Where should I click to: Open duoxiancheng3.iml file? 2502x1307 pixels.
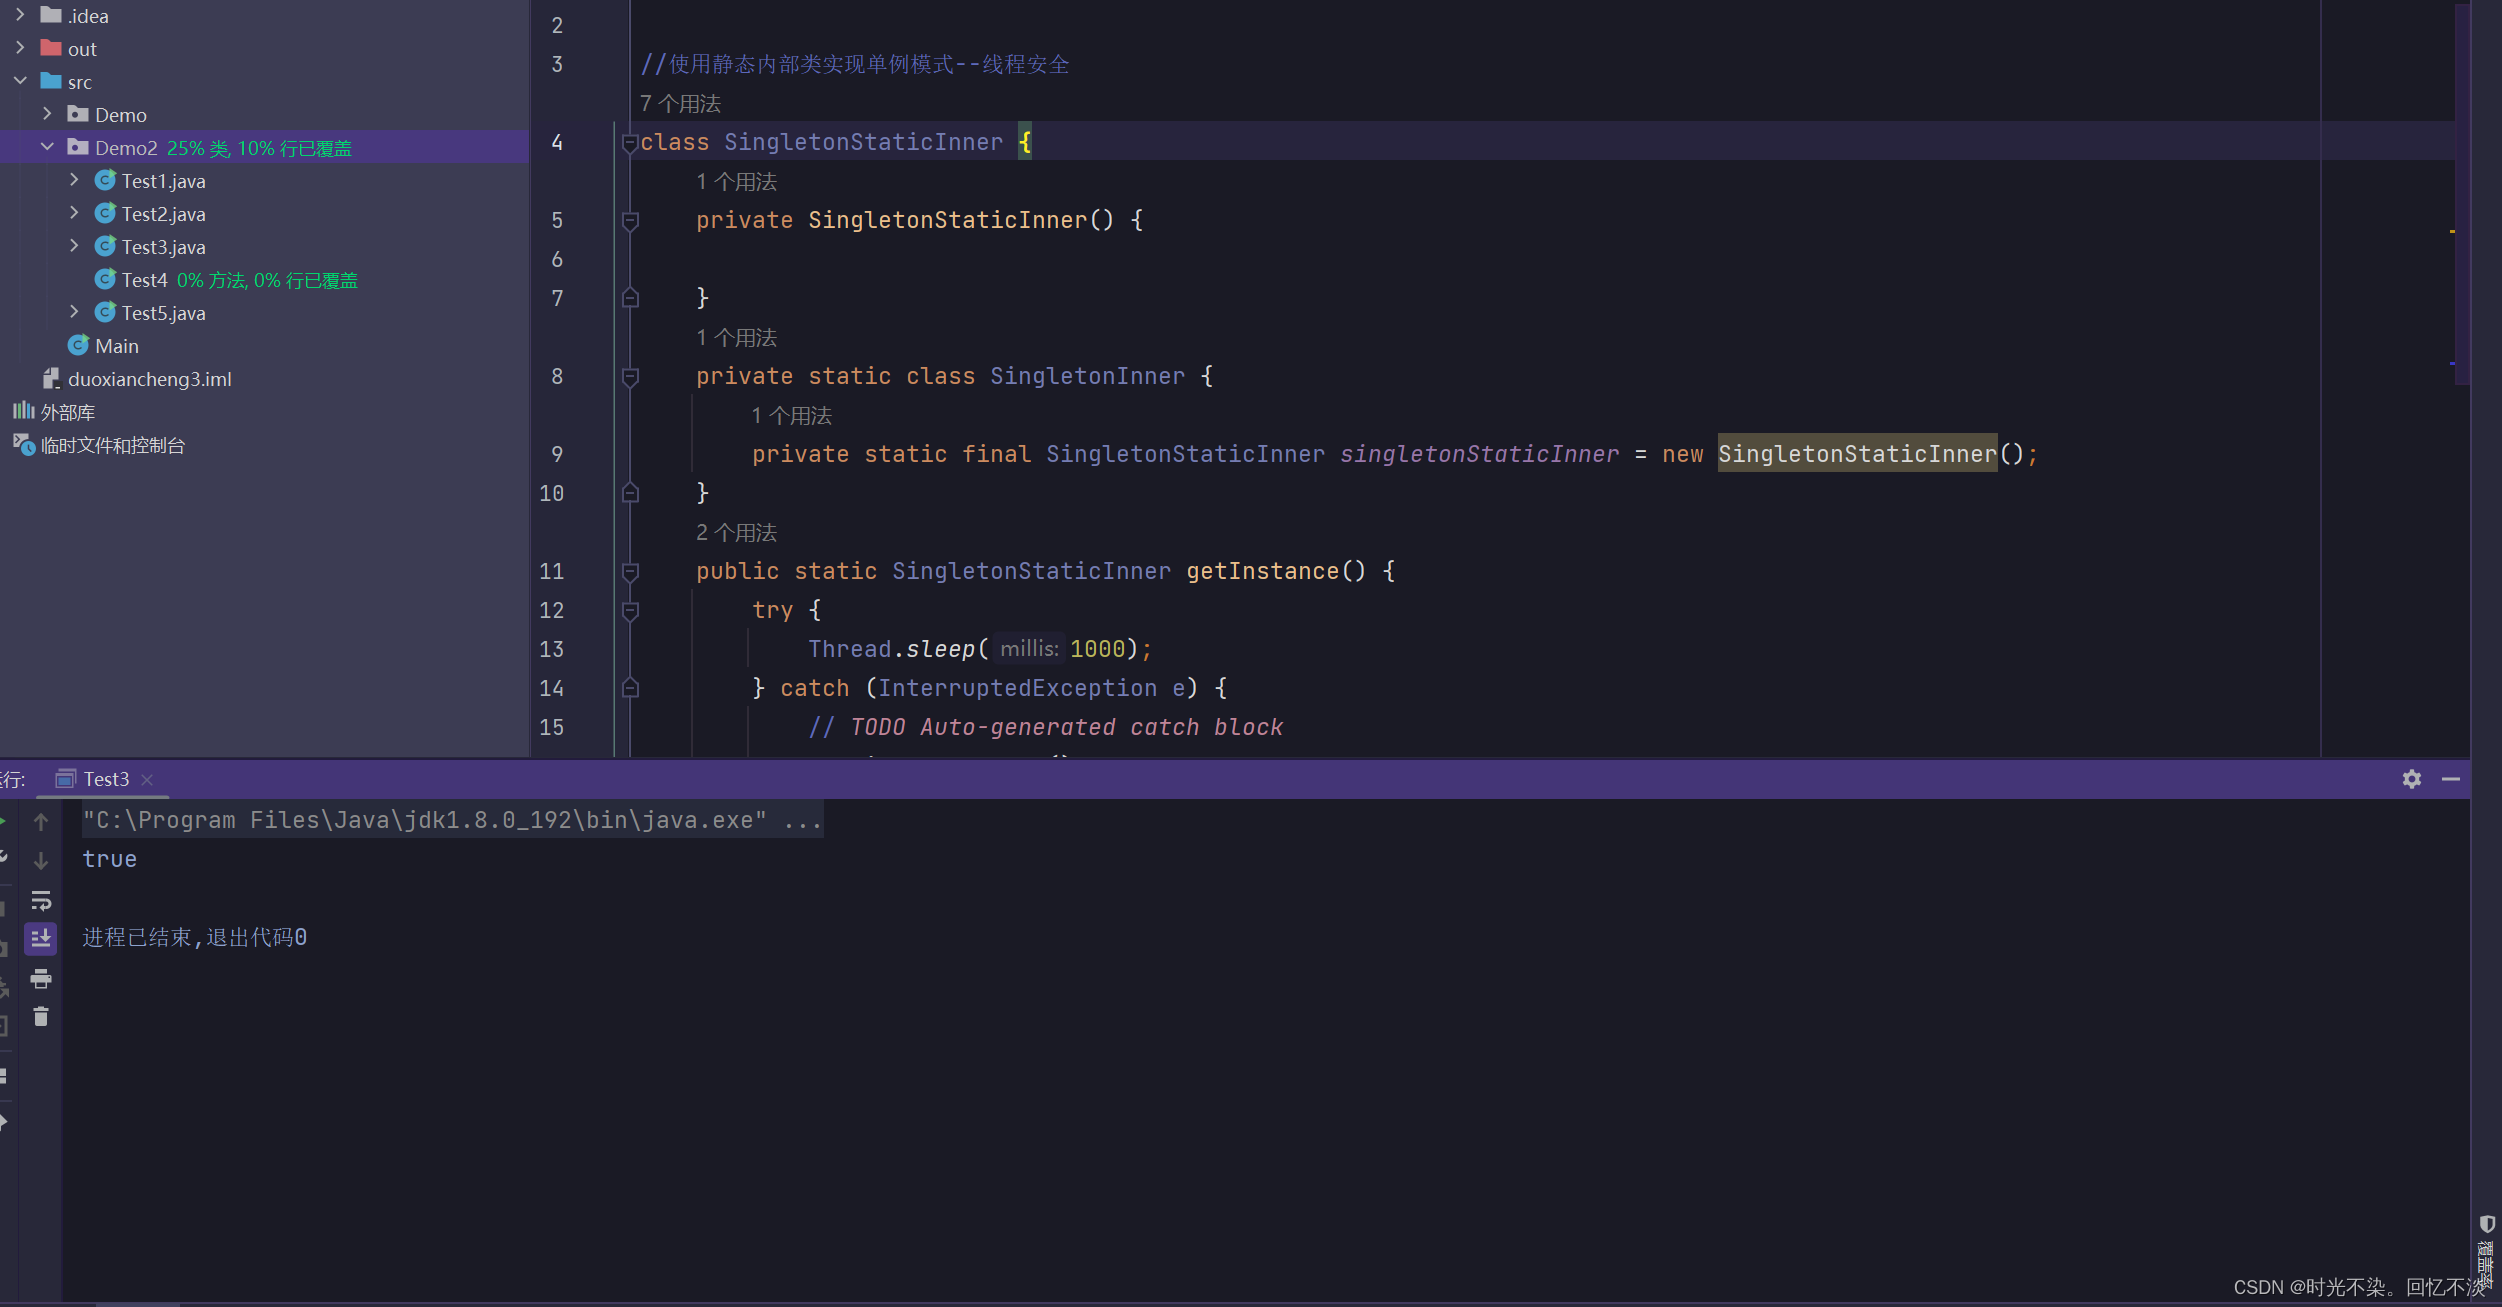point(149,379)
